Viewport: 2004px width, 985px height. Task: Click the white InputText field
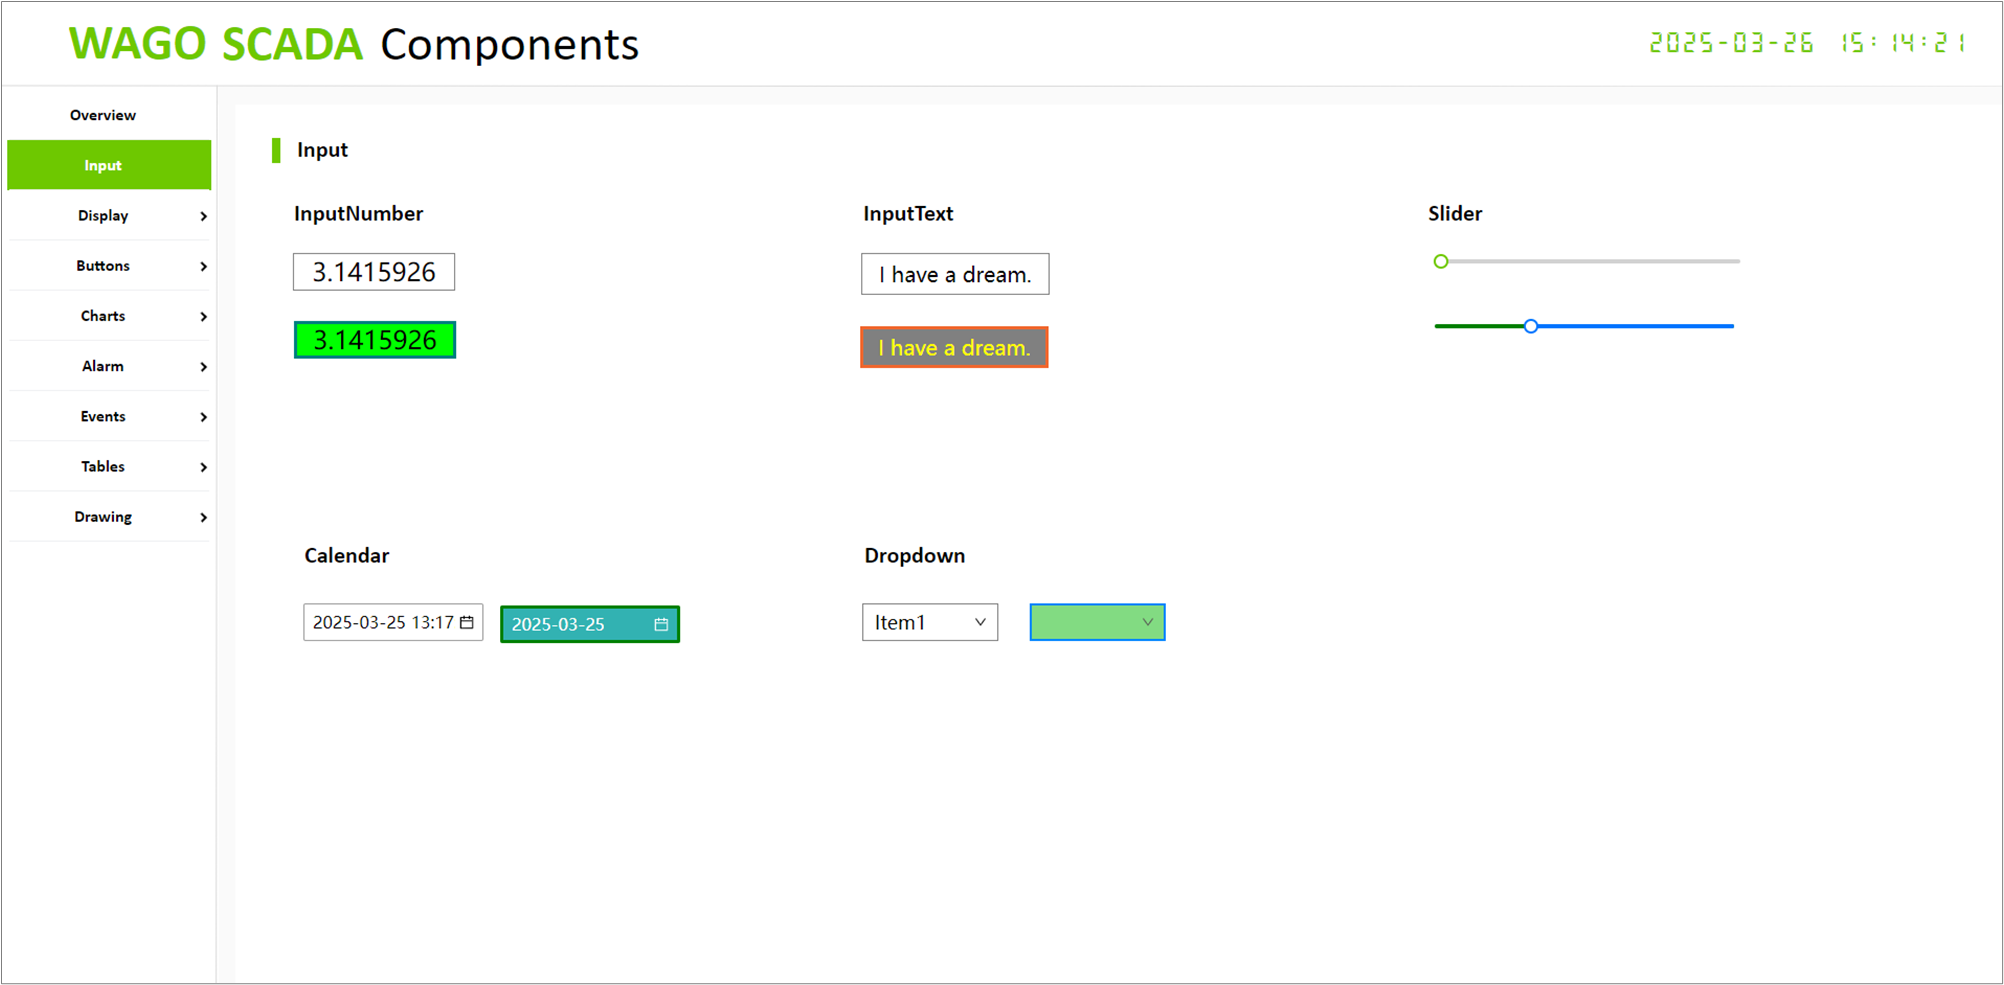(954, 274)
